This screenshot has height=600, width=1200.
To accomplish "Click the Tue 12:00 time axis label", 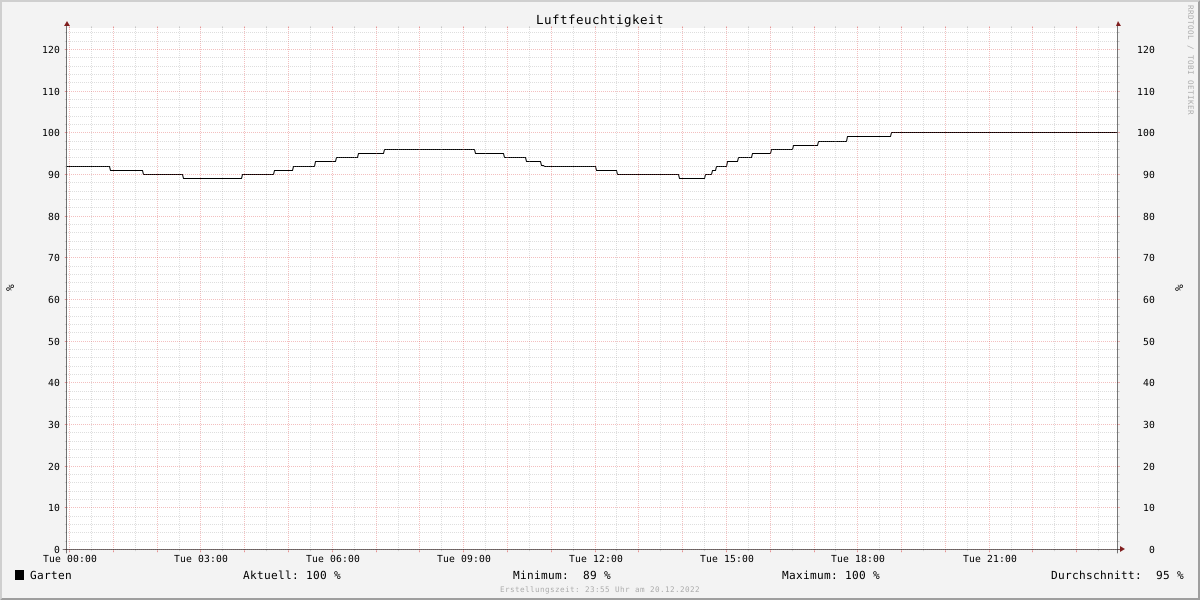I will tap(596, 559).
